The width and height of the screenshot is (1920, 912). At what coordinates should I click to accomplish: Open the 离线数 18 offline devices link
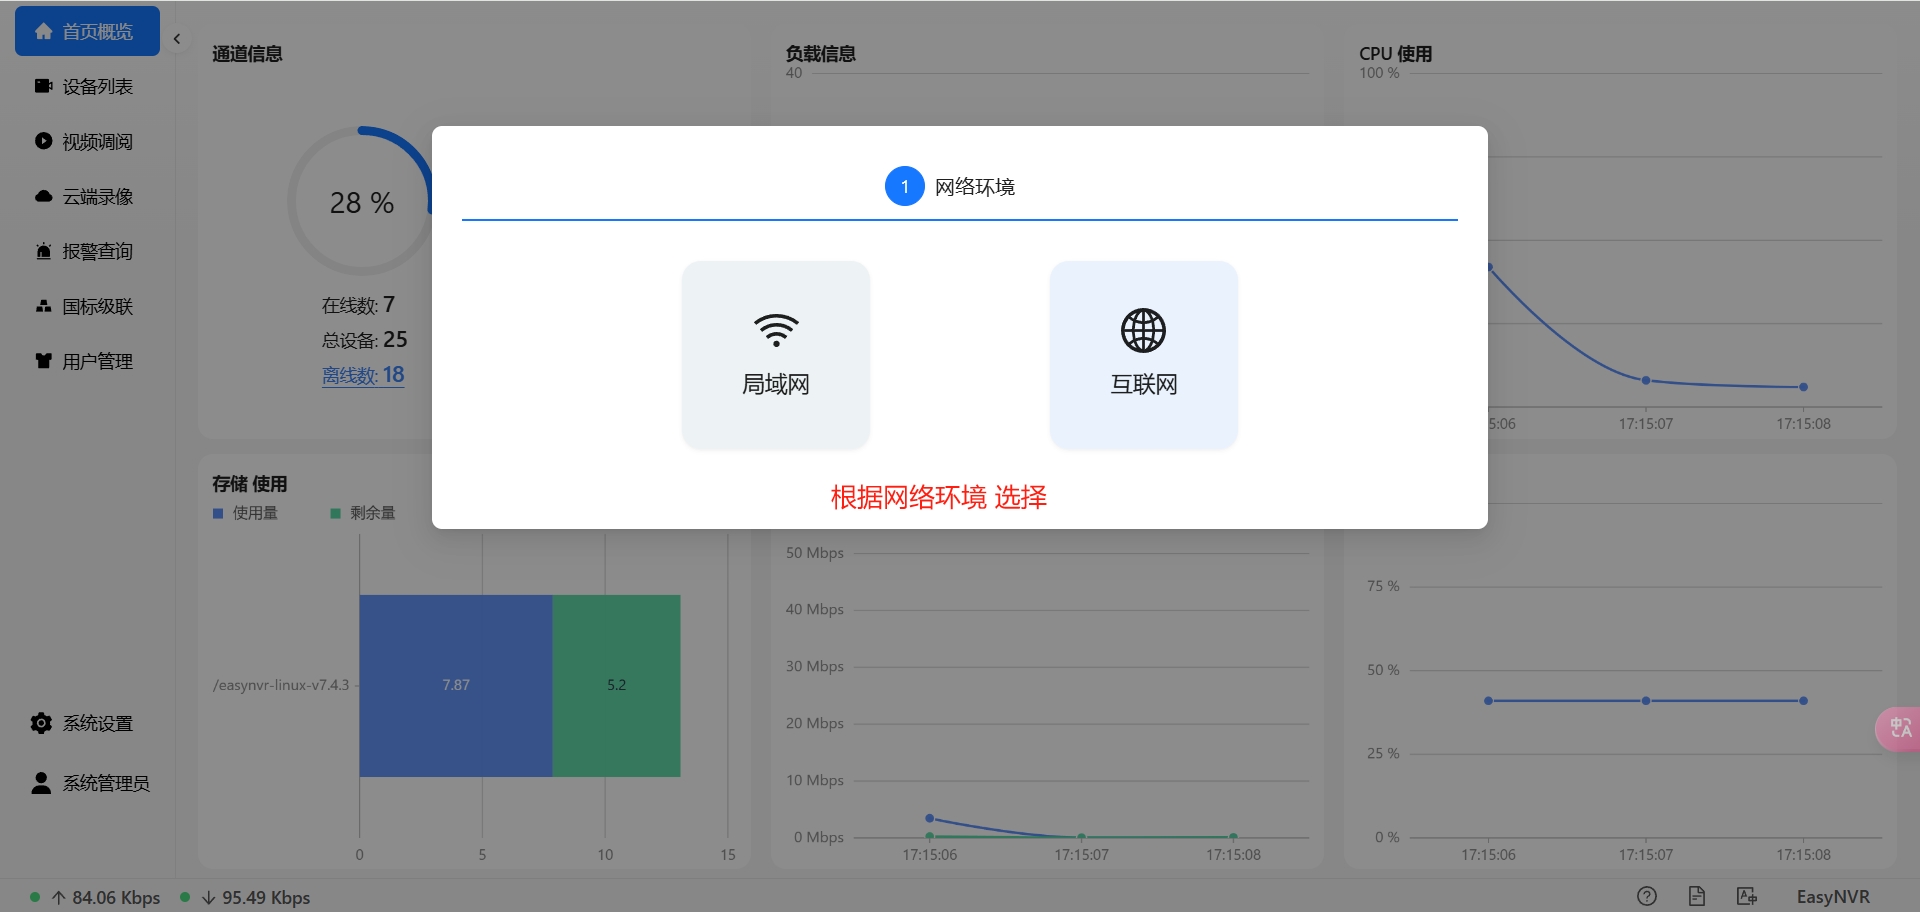click(363, 374)
